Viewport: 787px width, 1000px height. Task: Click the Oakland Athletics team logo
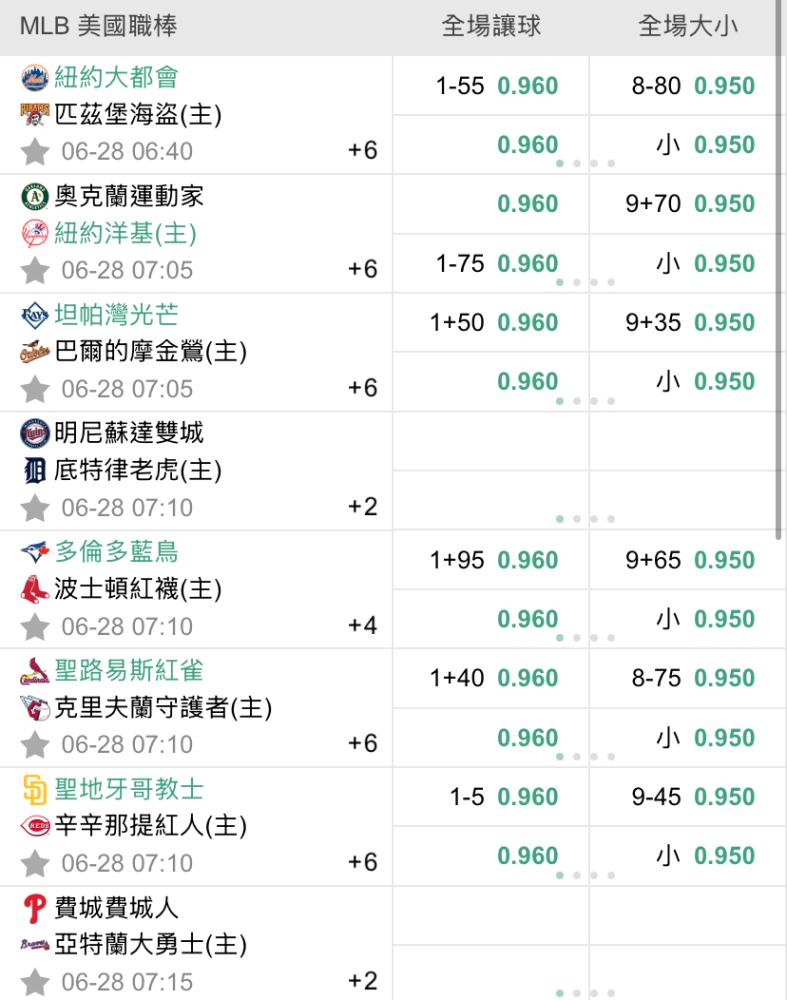click(x=34, y=196)
